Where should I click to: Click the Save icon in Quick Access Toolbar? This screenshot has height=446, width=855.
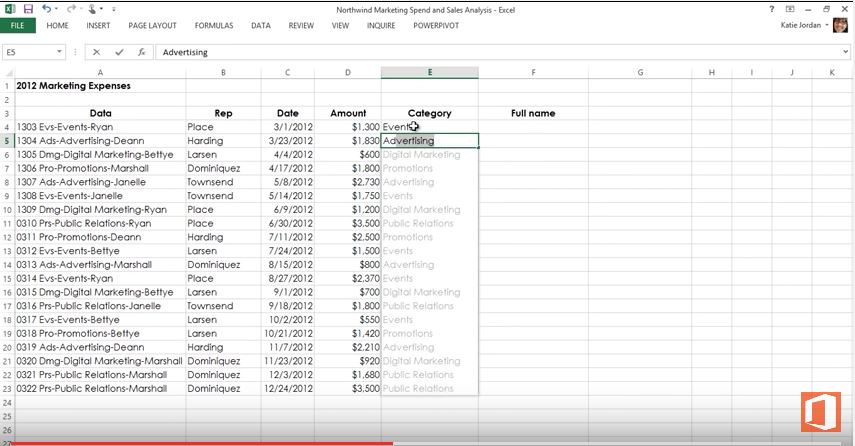(27, 8)
